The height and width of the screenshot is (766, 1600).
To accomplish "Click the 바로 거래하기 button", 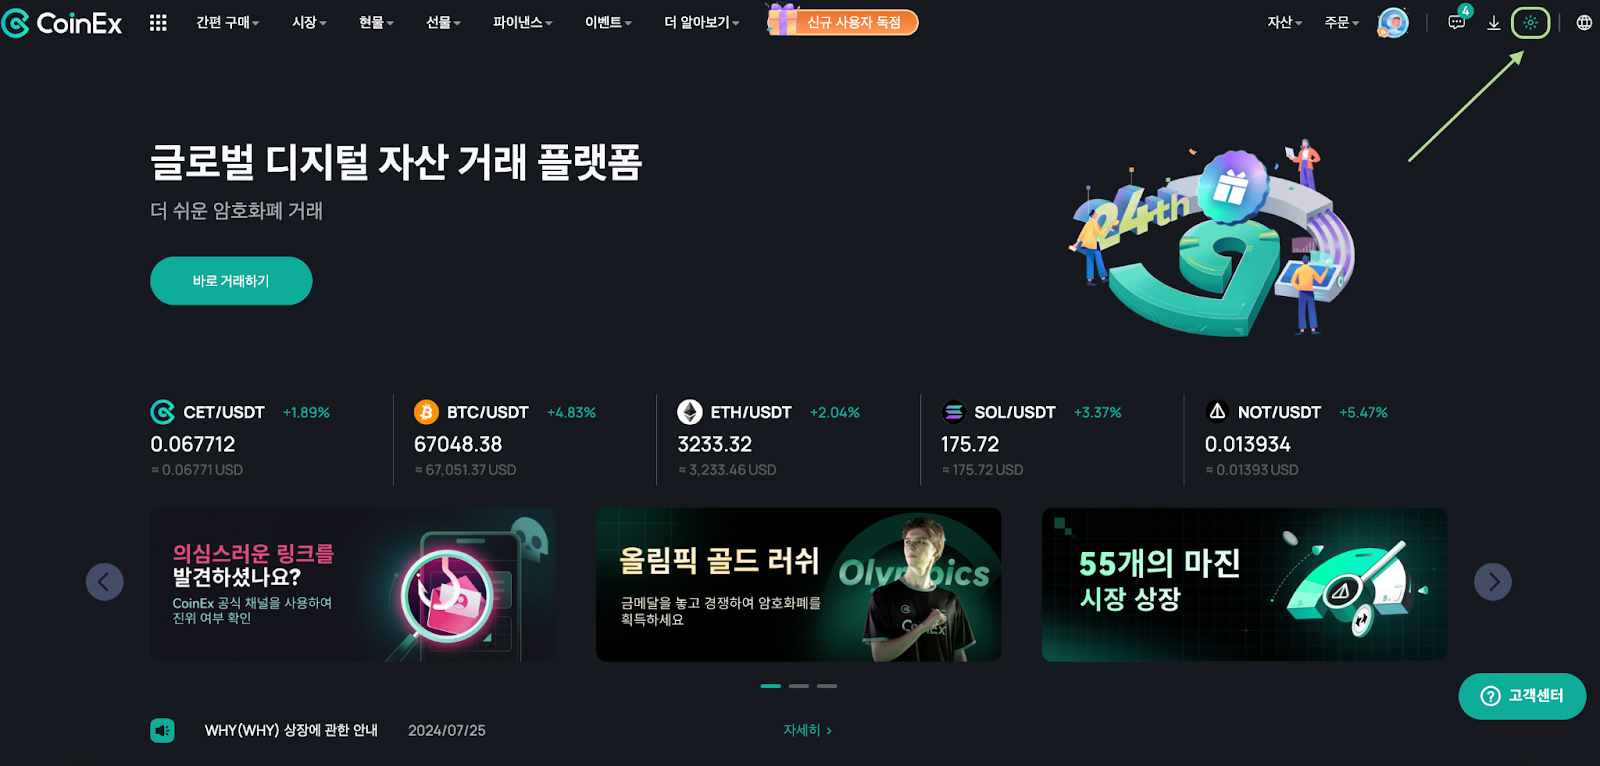I will pyautogui.click(x=231, y=281).
